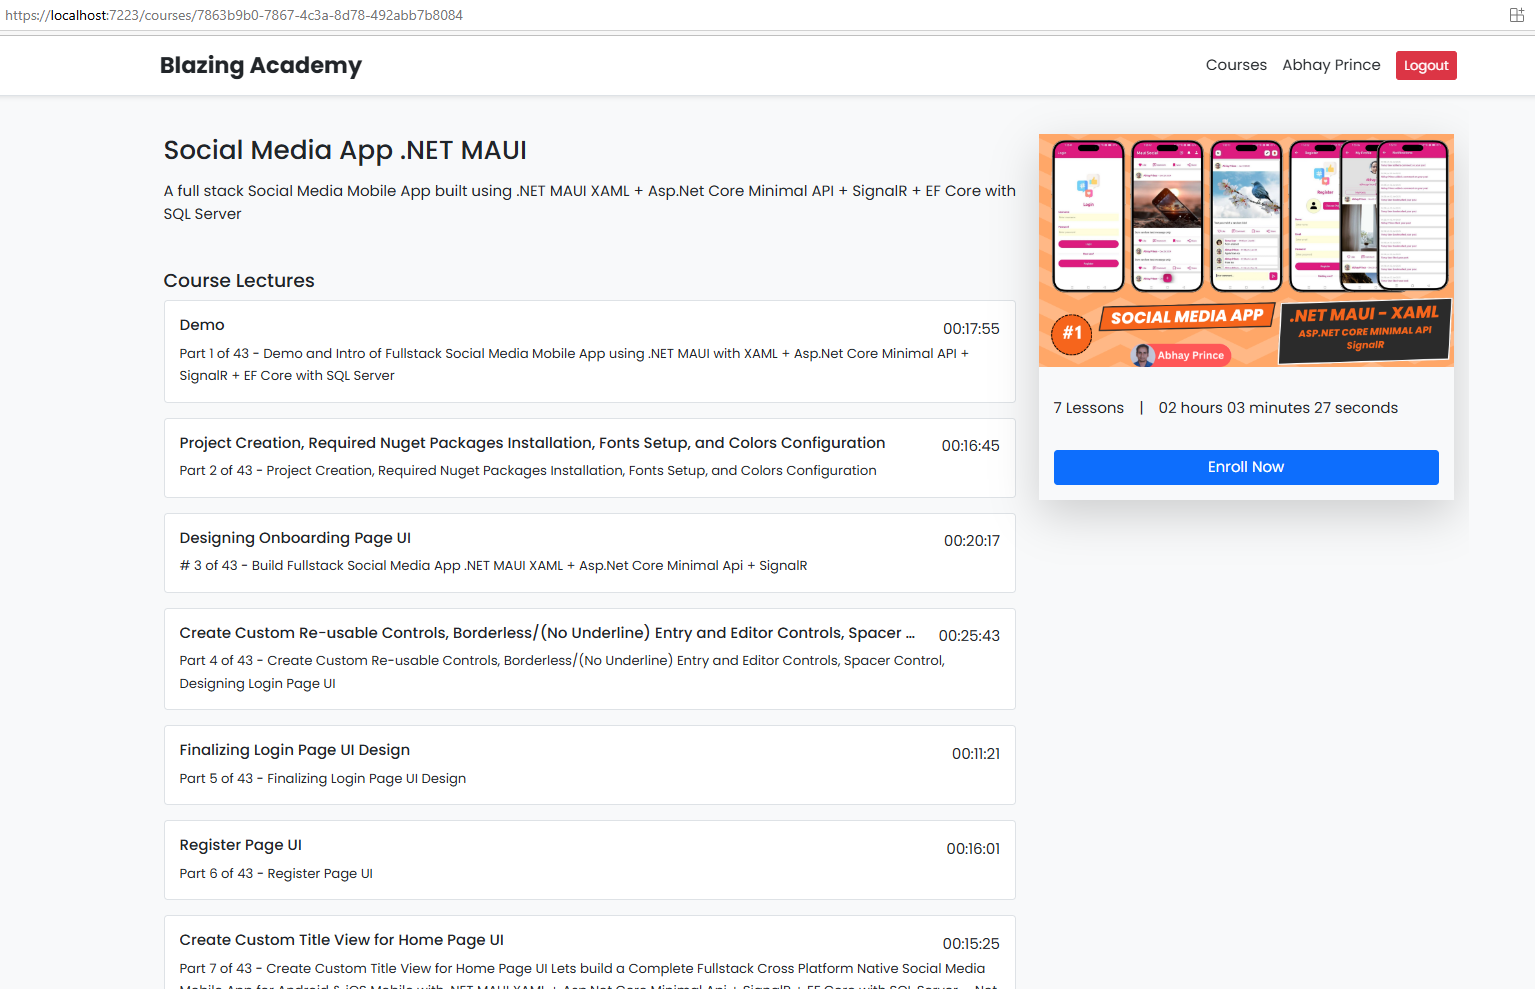Select Designing Onboarding Page UI lecture
This screenshot has width=1535, height=989.
pos(589,552)
